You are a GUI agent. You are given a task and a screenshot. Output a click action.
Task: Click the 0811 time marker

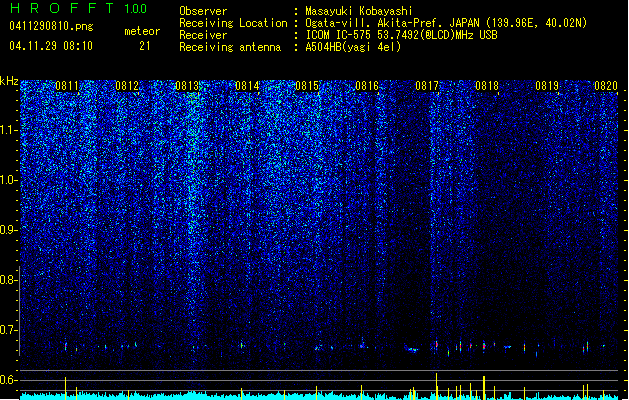pyautogui.click(x=67, y=86)
